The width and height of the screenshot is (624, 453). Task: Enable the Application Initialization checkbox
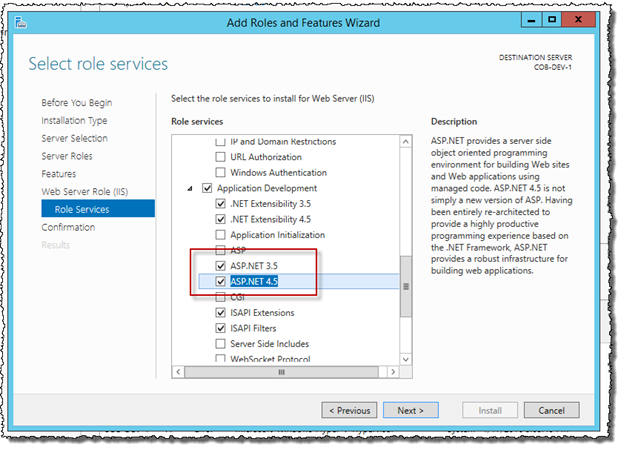(220, 234)
